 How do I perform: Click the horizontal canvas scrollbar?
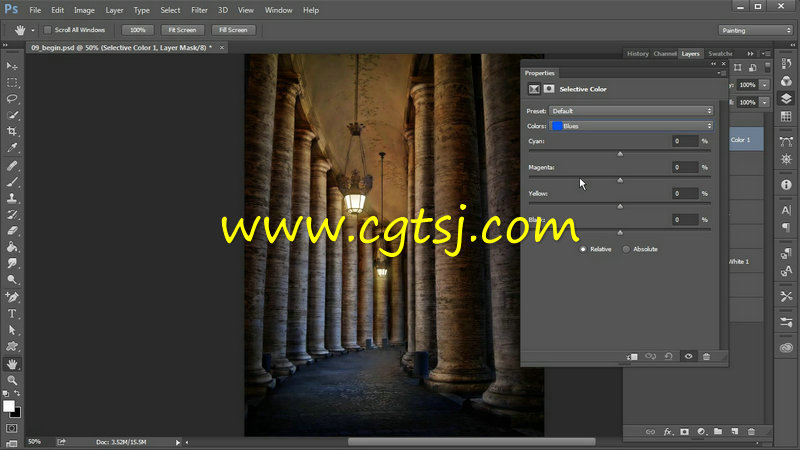[x=471, y=442]
